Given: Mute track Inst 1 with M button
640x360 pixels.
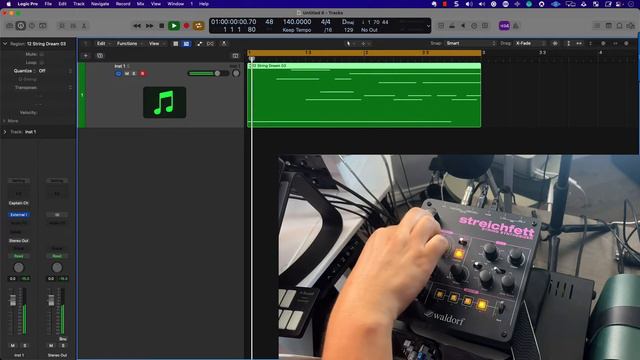Looking at the screenshot, I should tap(127, 73).
